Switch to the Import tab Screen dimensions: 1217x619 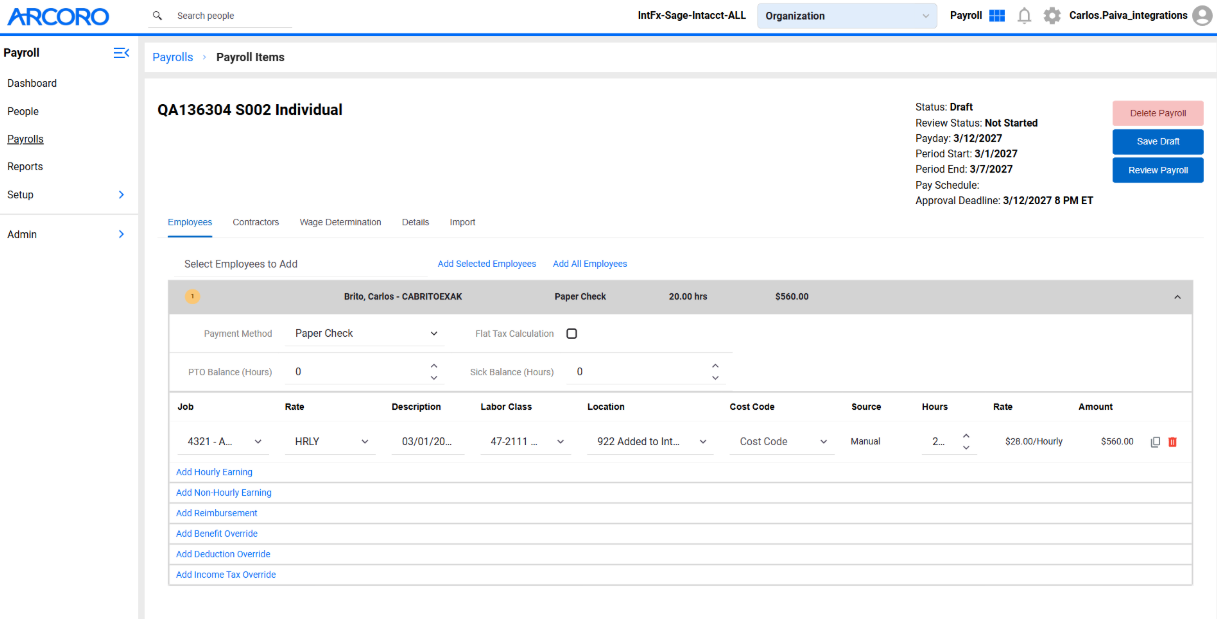[x=462, y=222]
